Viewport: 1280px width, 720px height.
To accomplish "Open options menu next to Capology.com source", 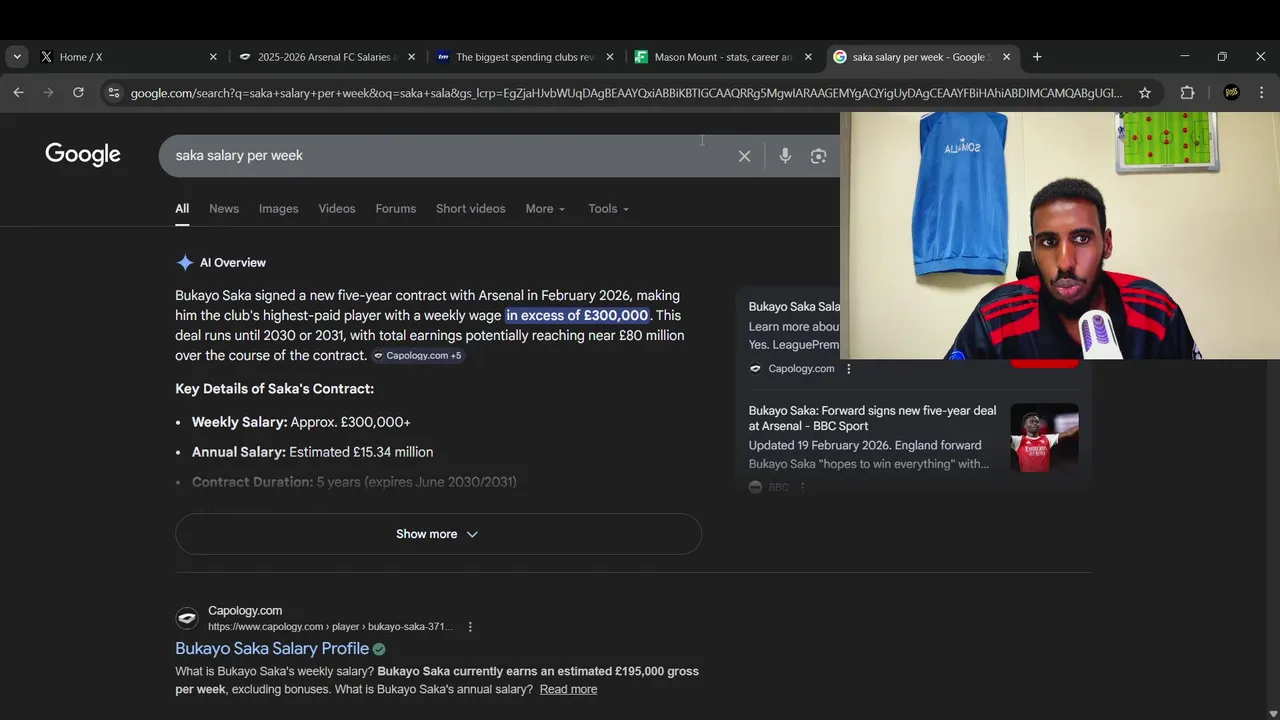I will point(849,369).
